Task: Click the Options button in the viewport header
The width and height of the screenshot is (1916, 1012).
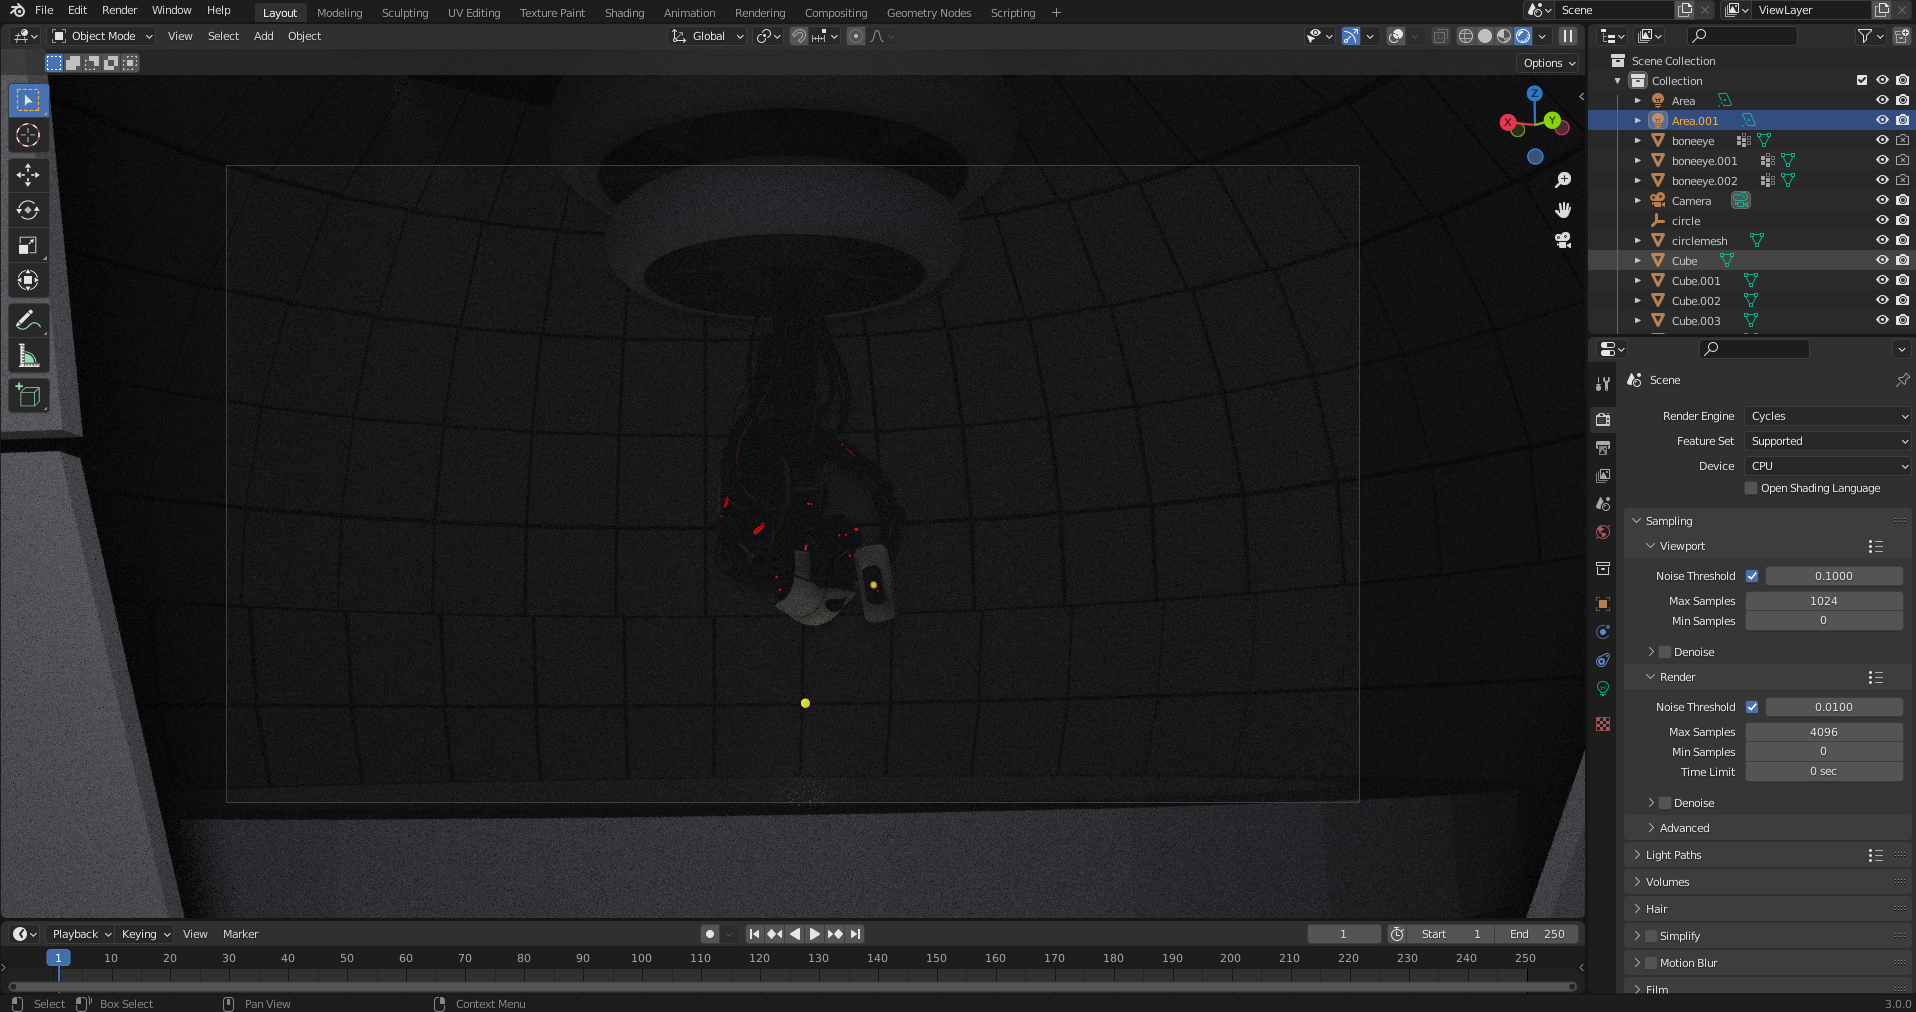Action: pyautogui.click(x=1547, y=62)
